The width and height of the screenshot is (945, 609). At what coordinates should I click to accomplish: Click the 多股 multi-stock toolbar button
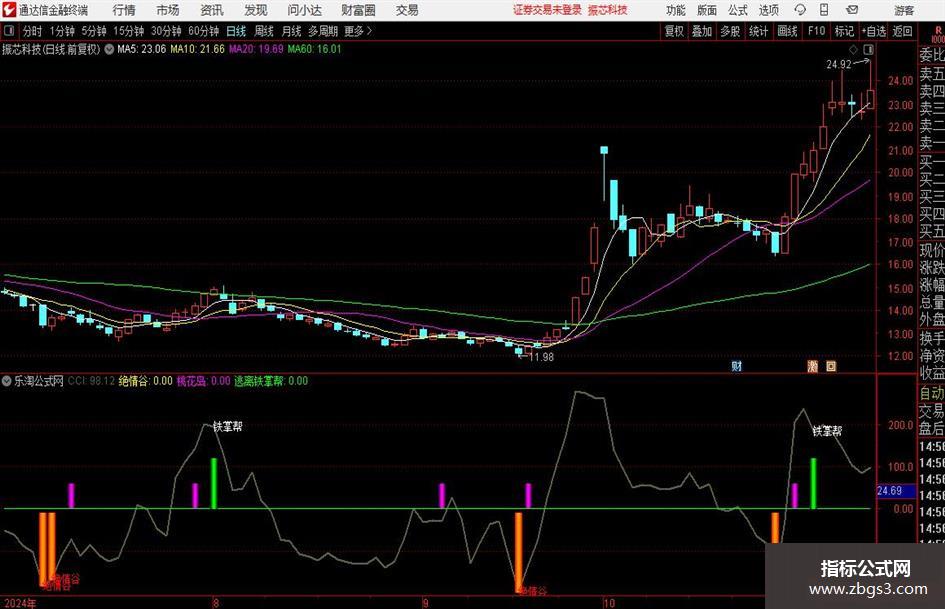(x=730, y=31)
